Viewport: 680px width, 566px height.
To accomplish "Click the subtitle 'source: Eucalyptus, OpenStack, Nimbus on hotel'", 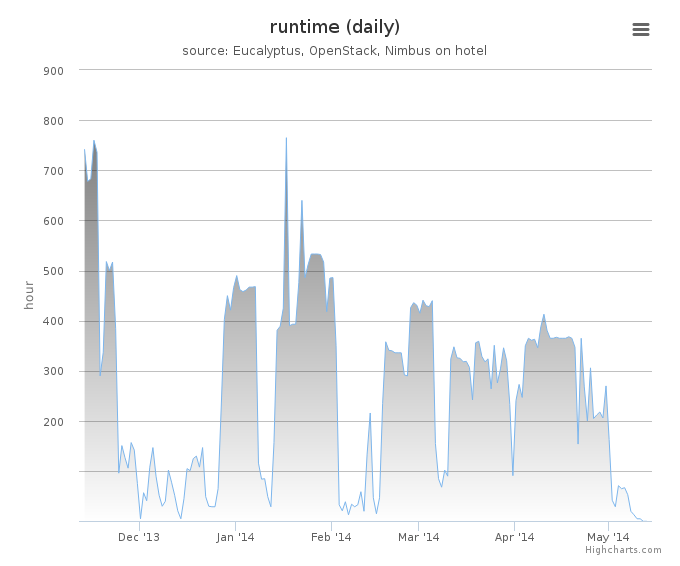I will [x=334, y=51].
